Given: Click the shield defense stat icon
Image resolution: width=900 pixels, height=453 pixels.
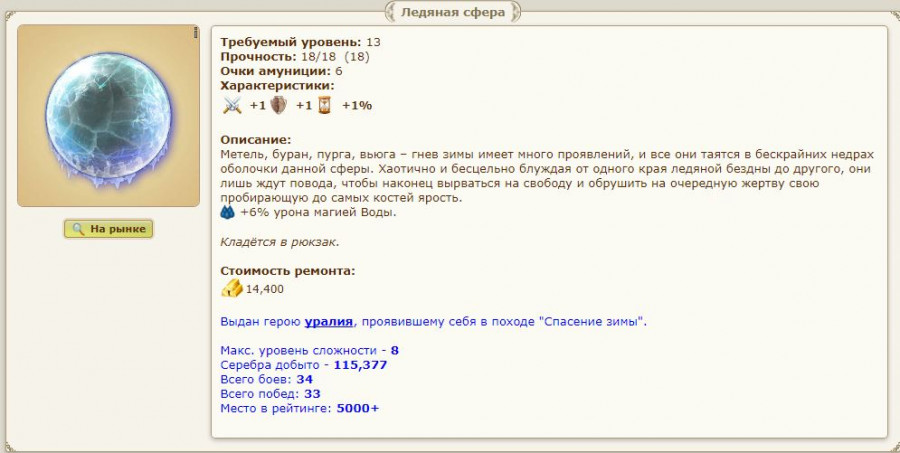Looking at the screenshot, I should click(278, 105).
